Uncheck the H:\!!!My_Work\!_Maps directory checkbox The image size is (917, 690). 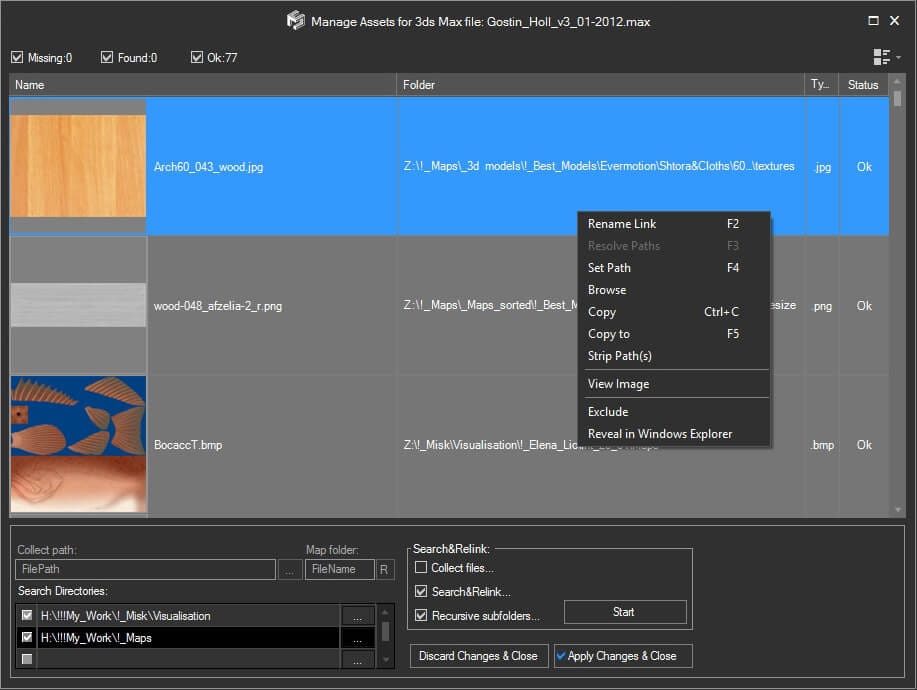(27, 637)
